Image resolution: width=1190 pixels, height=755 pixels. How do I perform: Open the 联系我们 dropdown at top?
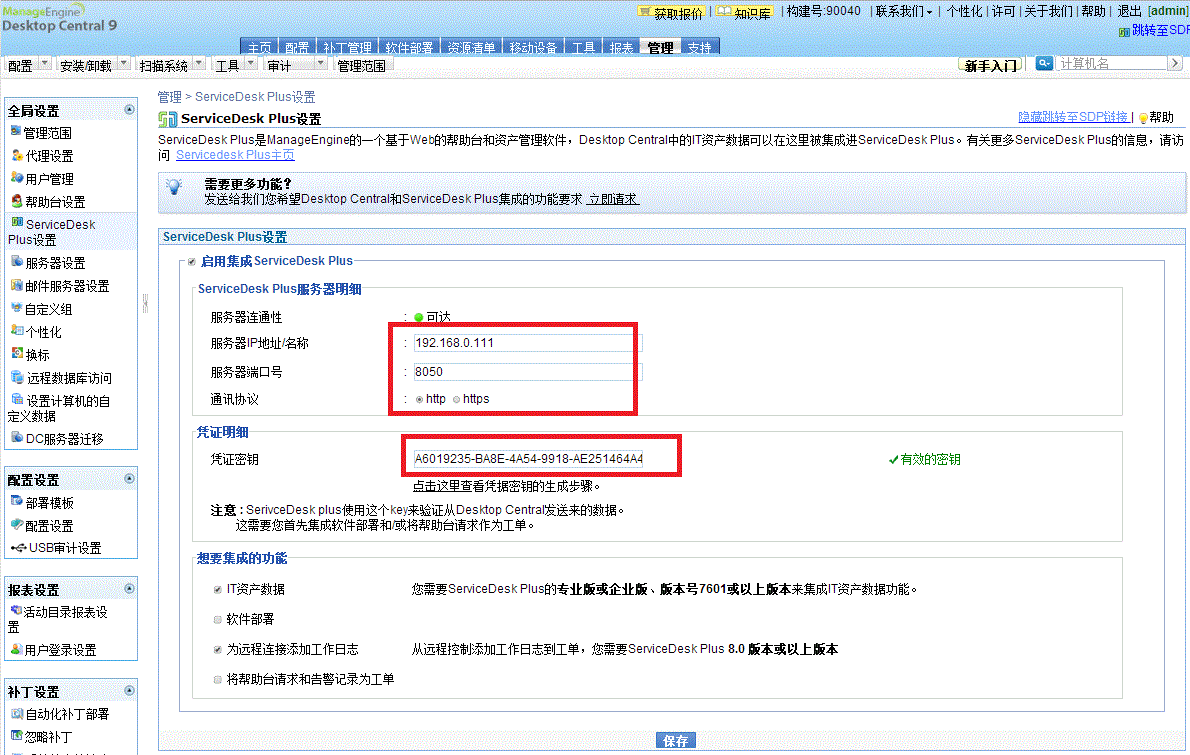tap(904, 11)
